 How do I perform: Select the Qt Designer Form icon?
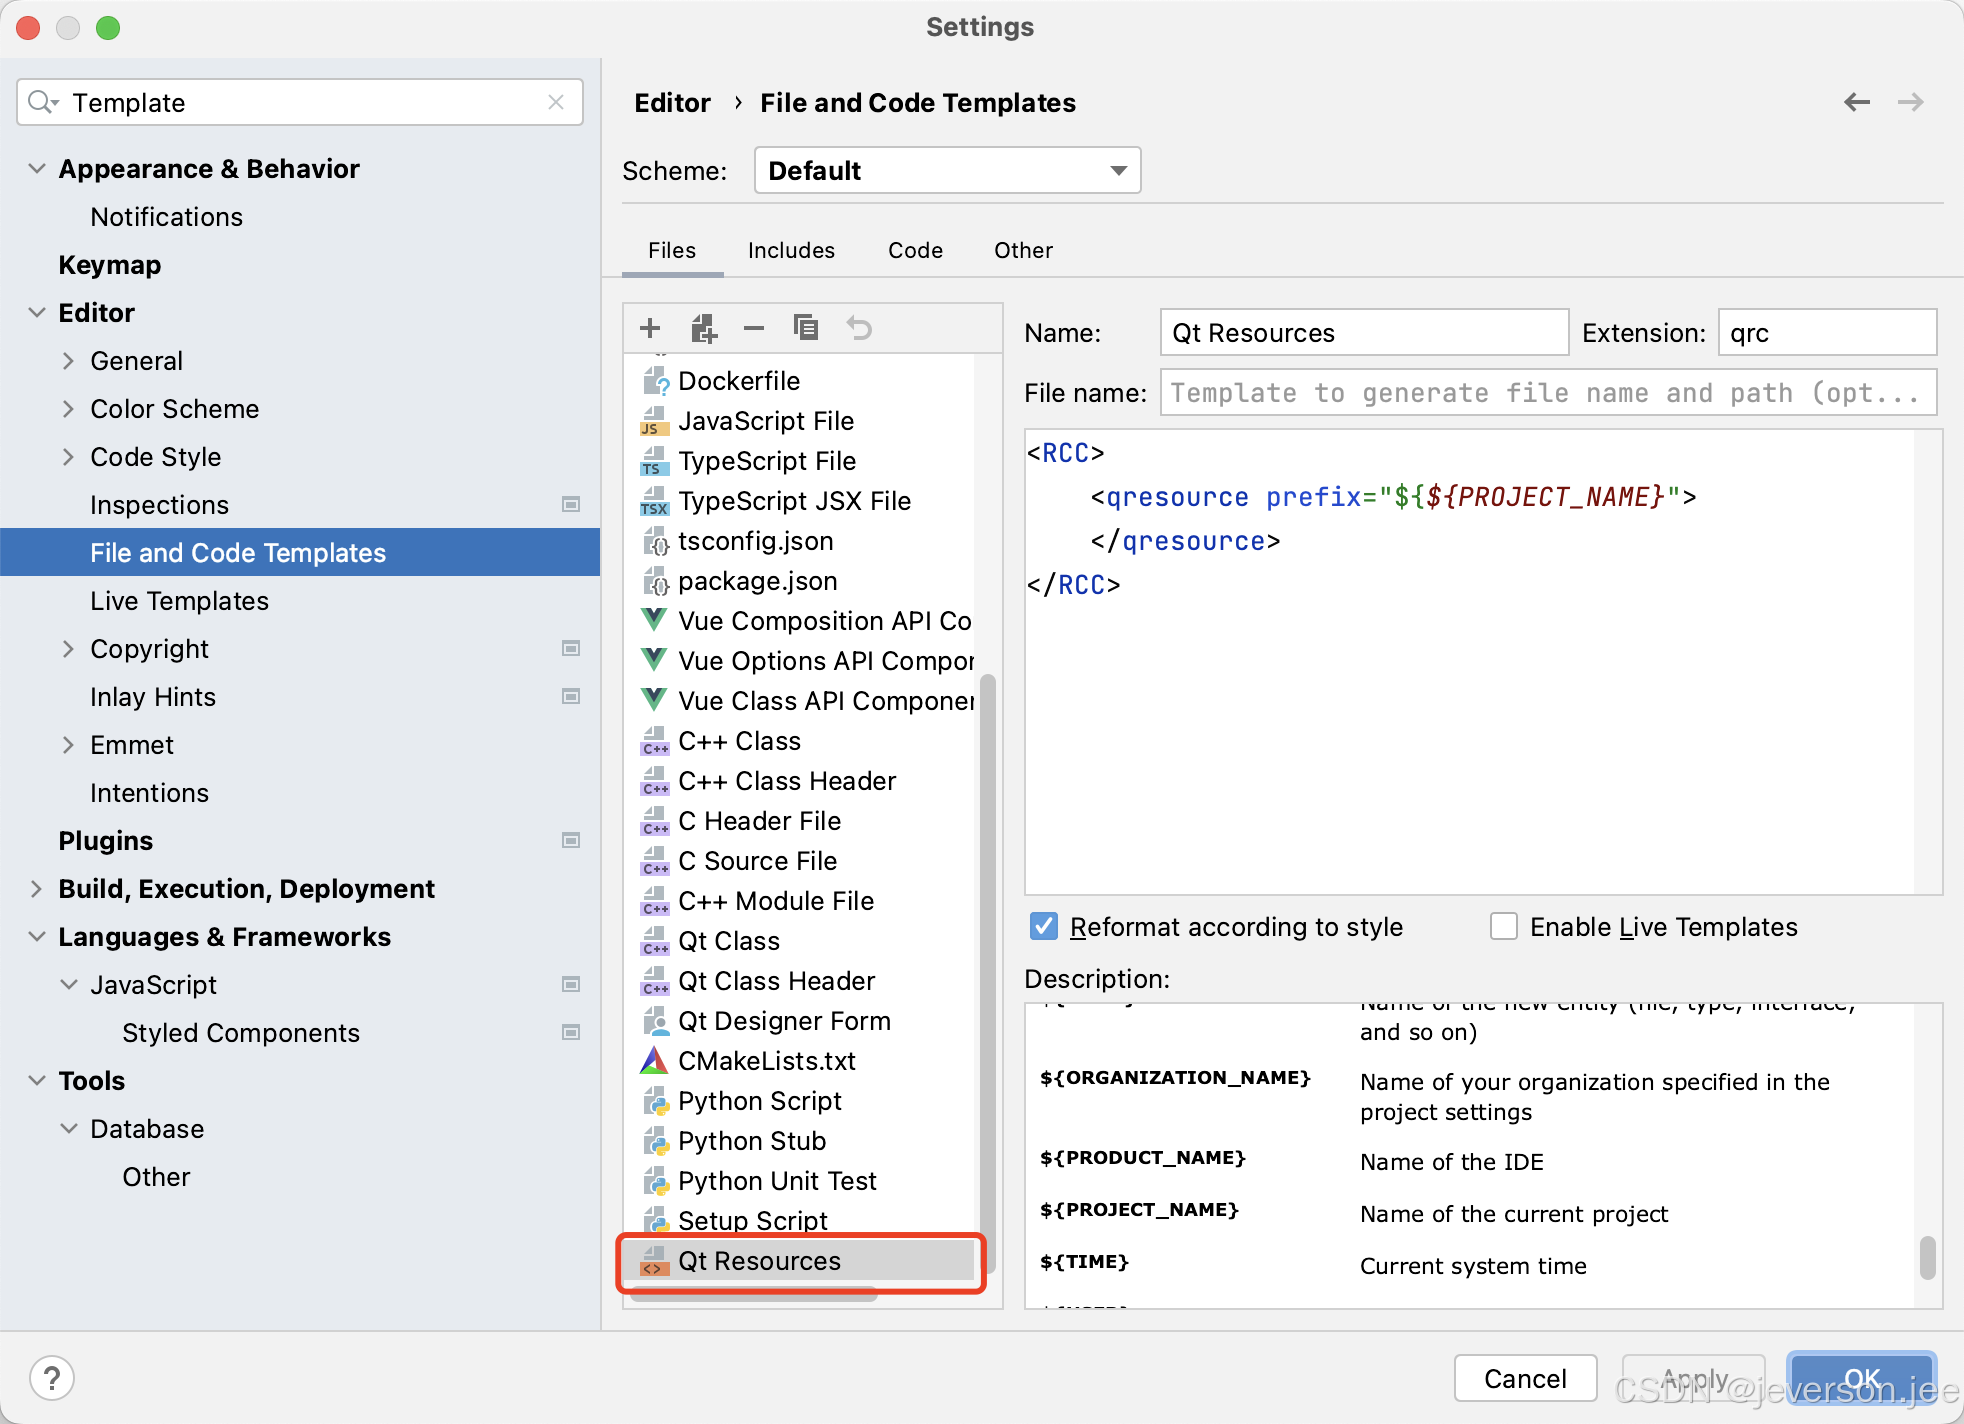tap(655, 1021)
